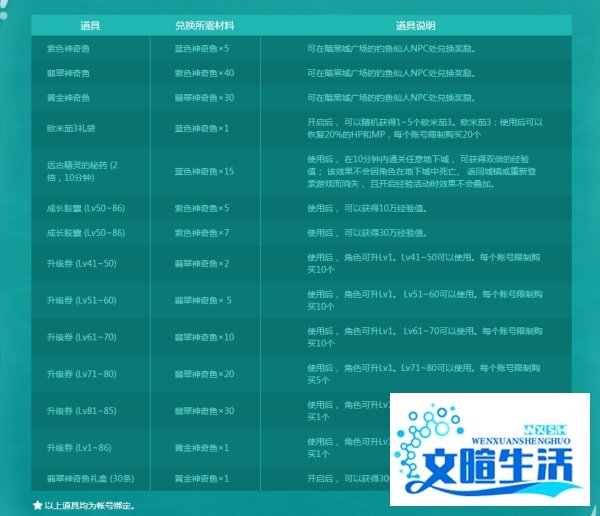Click the NPC exchange description in the 翡翠神奇鱼 row

[391, 73]
